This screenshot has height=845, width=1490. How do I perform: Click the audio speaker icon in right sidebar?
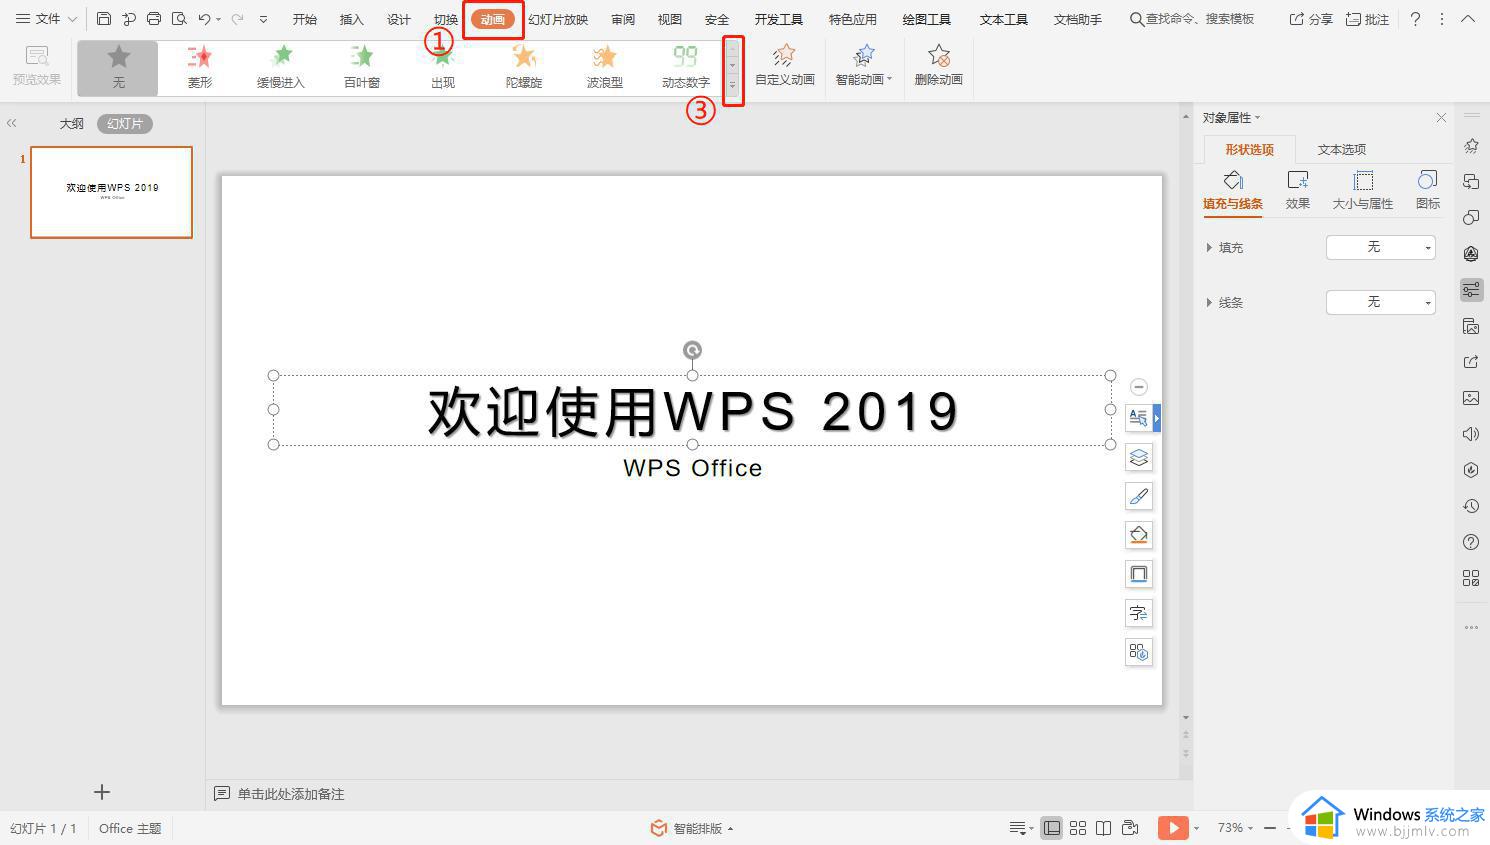coord(1471,434)
